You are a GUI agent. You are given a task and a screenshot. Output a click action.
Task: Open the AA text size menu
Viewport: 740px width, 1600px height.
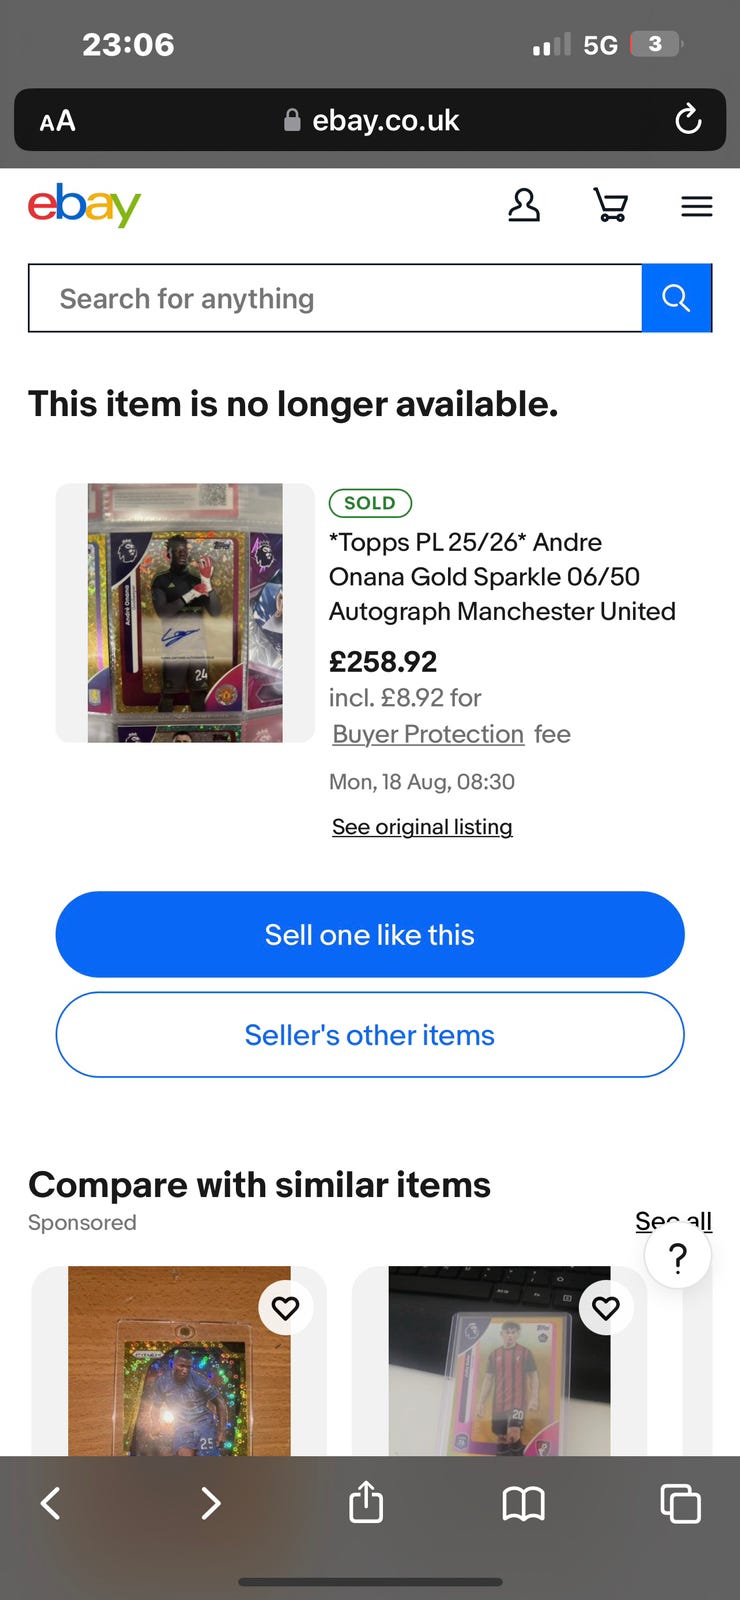57,121
